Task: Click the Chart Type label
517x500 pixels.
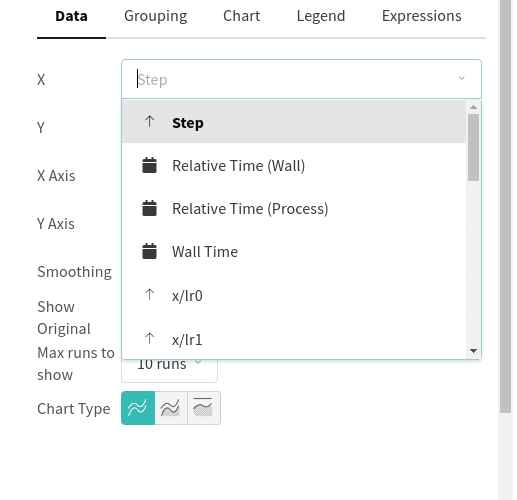Action: pos(74,409)
